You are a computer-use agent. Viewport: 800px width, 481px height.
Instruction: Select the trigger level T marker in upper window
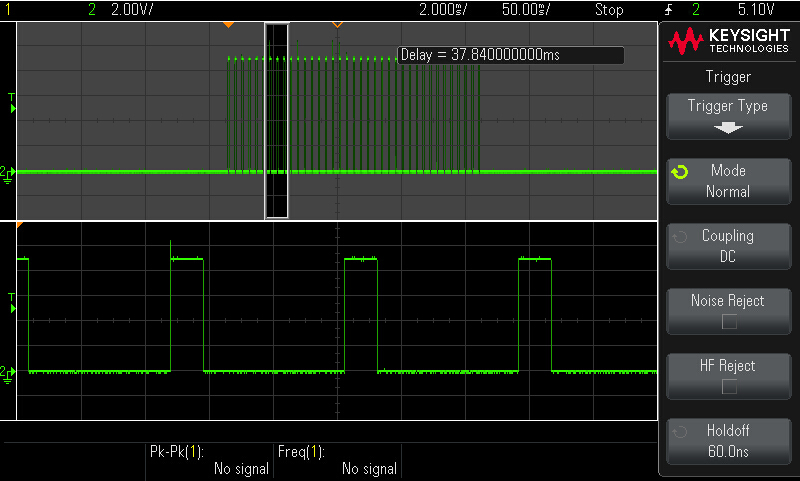pyautogui.click(x=11, y=101)
